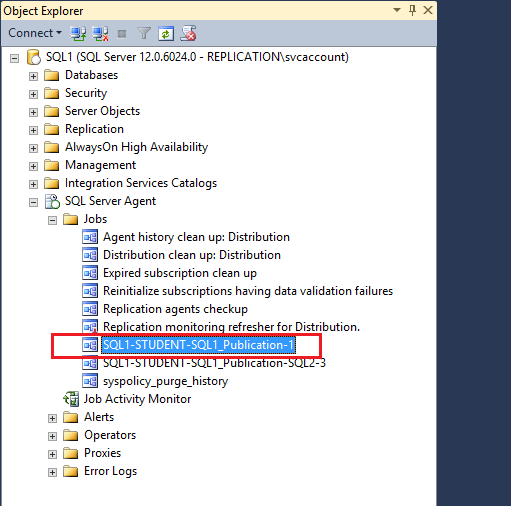Click the Databases folder icon

pyautogui.click(x=51, y=75)
